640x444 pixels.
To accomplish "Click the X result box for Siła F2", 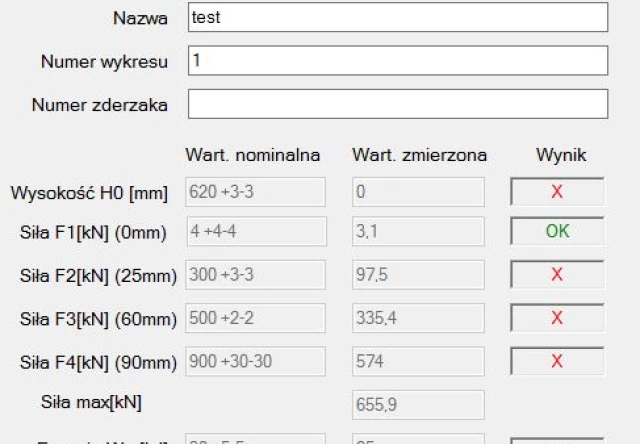I will [557, 275].
